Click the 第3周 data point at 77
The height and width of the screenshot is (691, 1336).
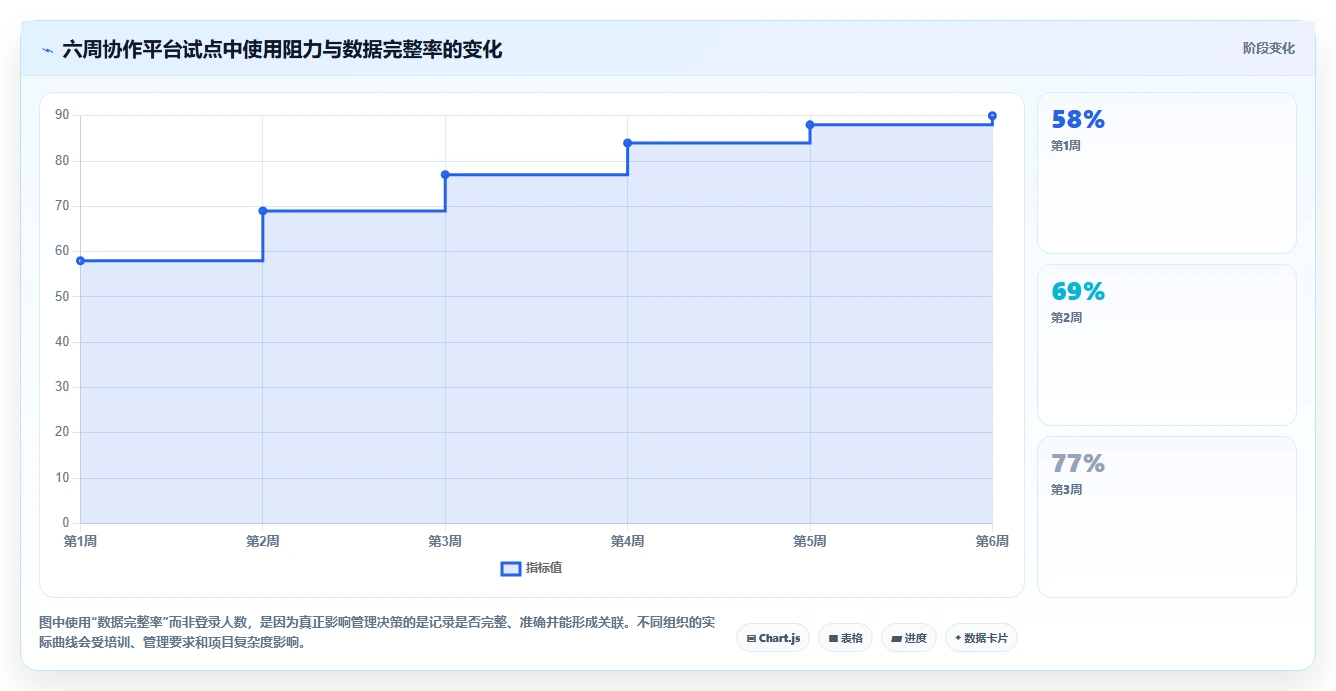pyautogui.click(x=445, y=175)
